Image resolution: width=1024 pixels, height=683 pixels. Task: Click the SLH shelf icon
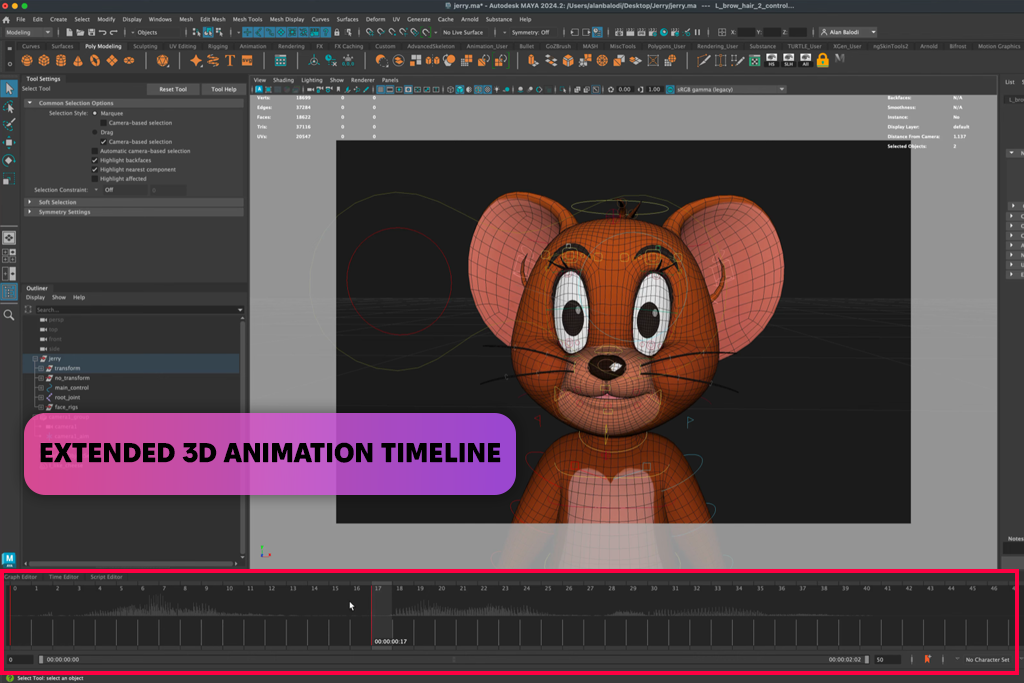point(788,61)
